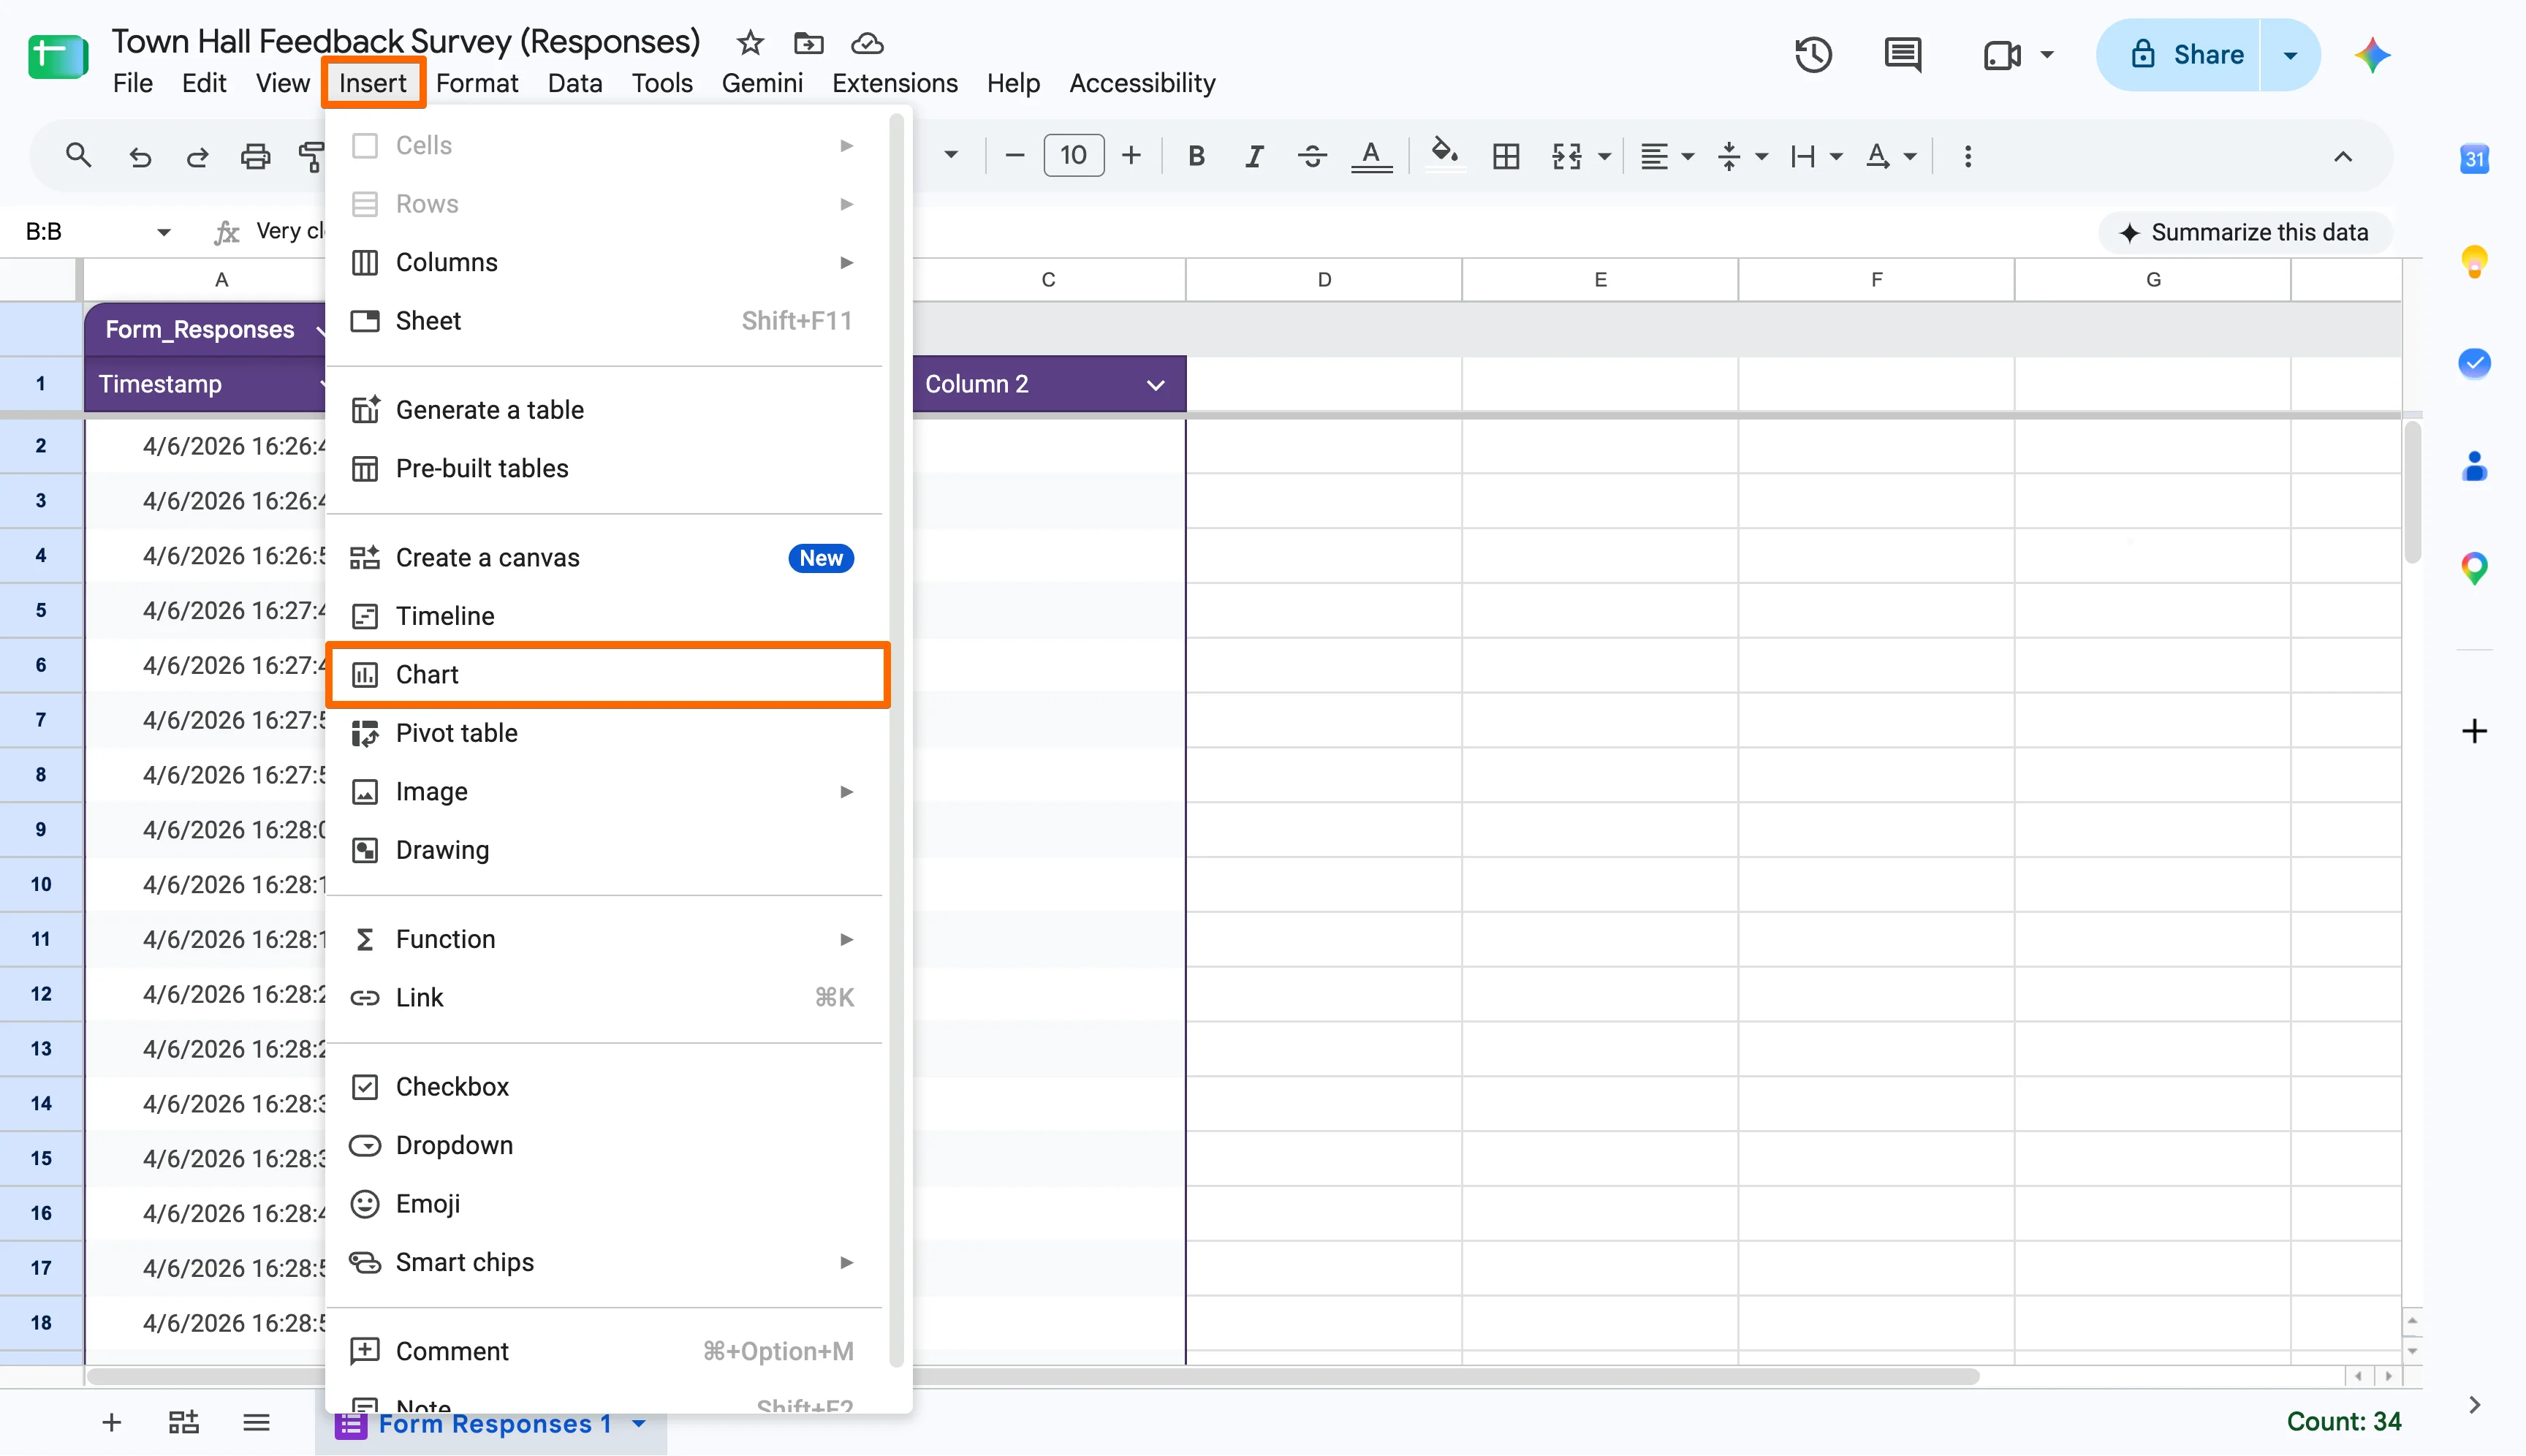Click the font size field showing 10
Viewport: 2526px width, 1456px height.
1074,156
